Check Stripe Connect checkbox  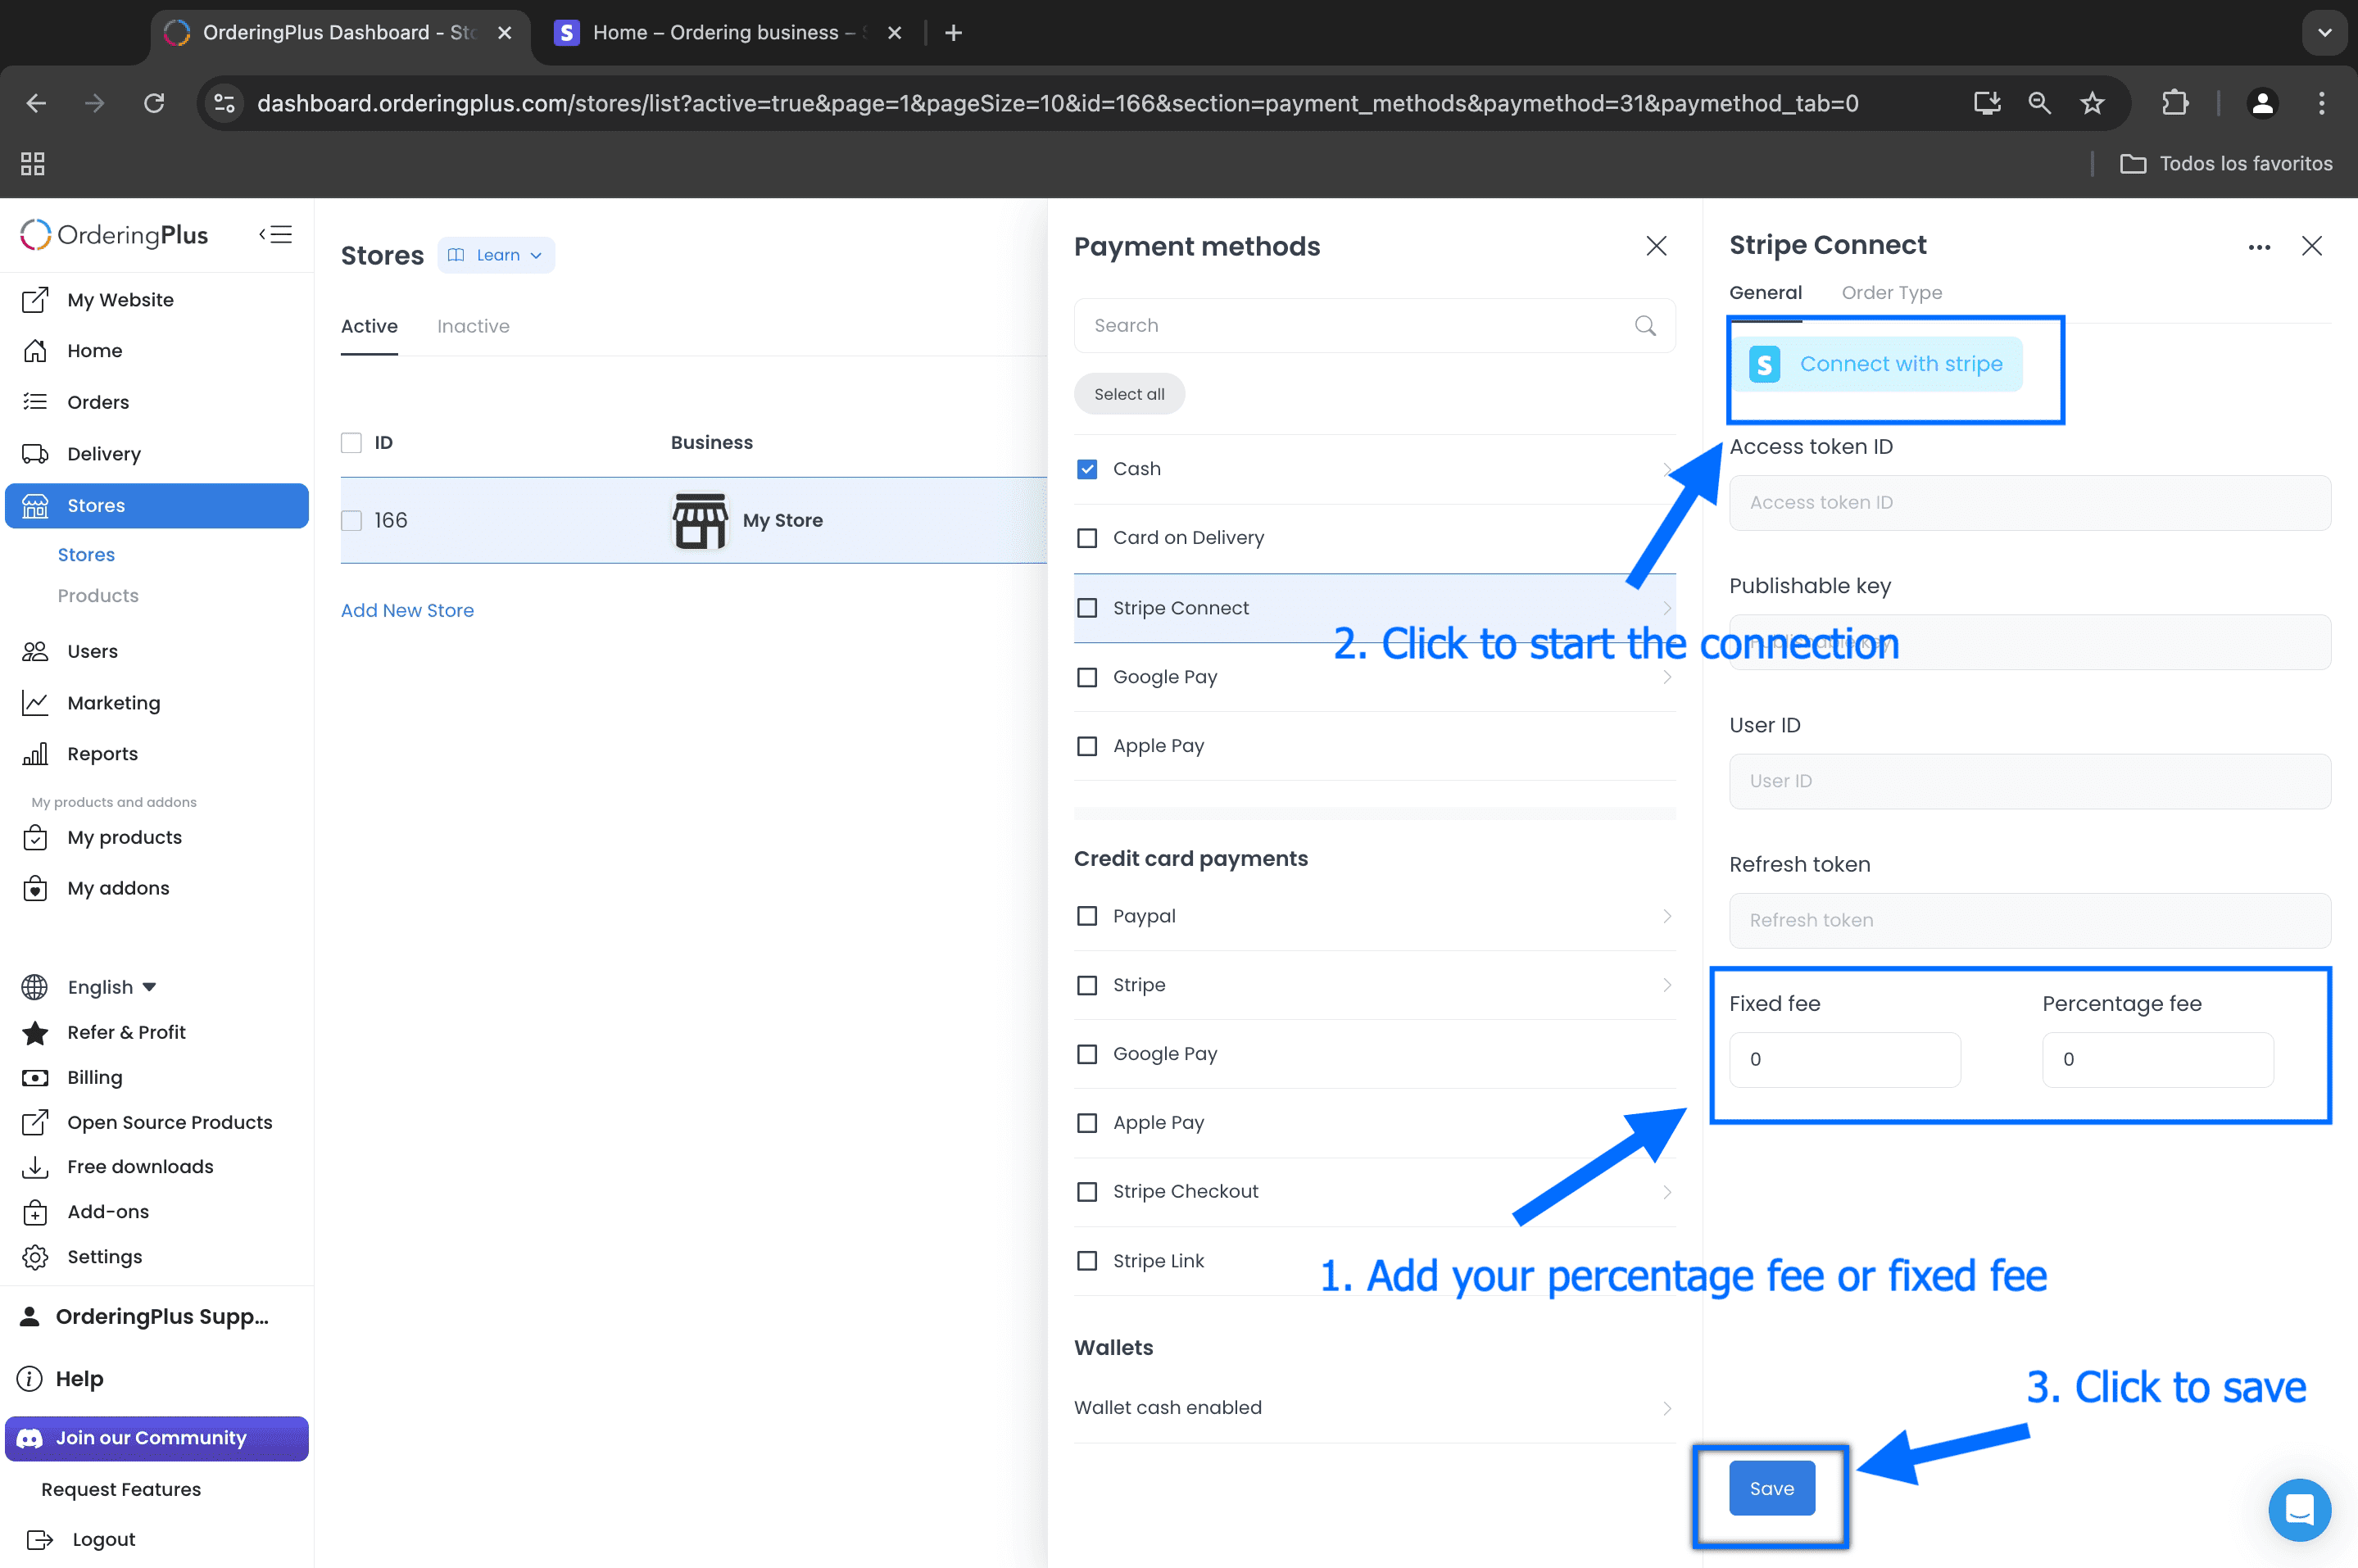pyautogui.click(x=1087, y=608)
